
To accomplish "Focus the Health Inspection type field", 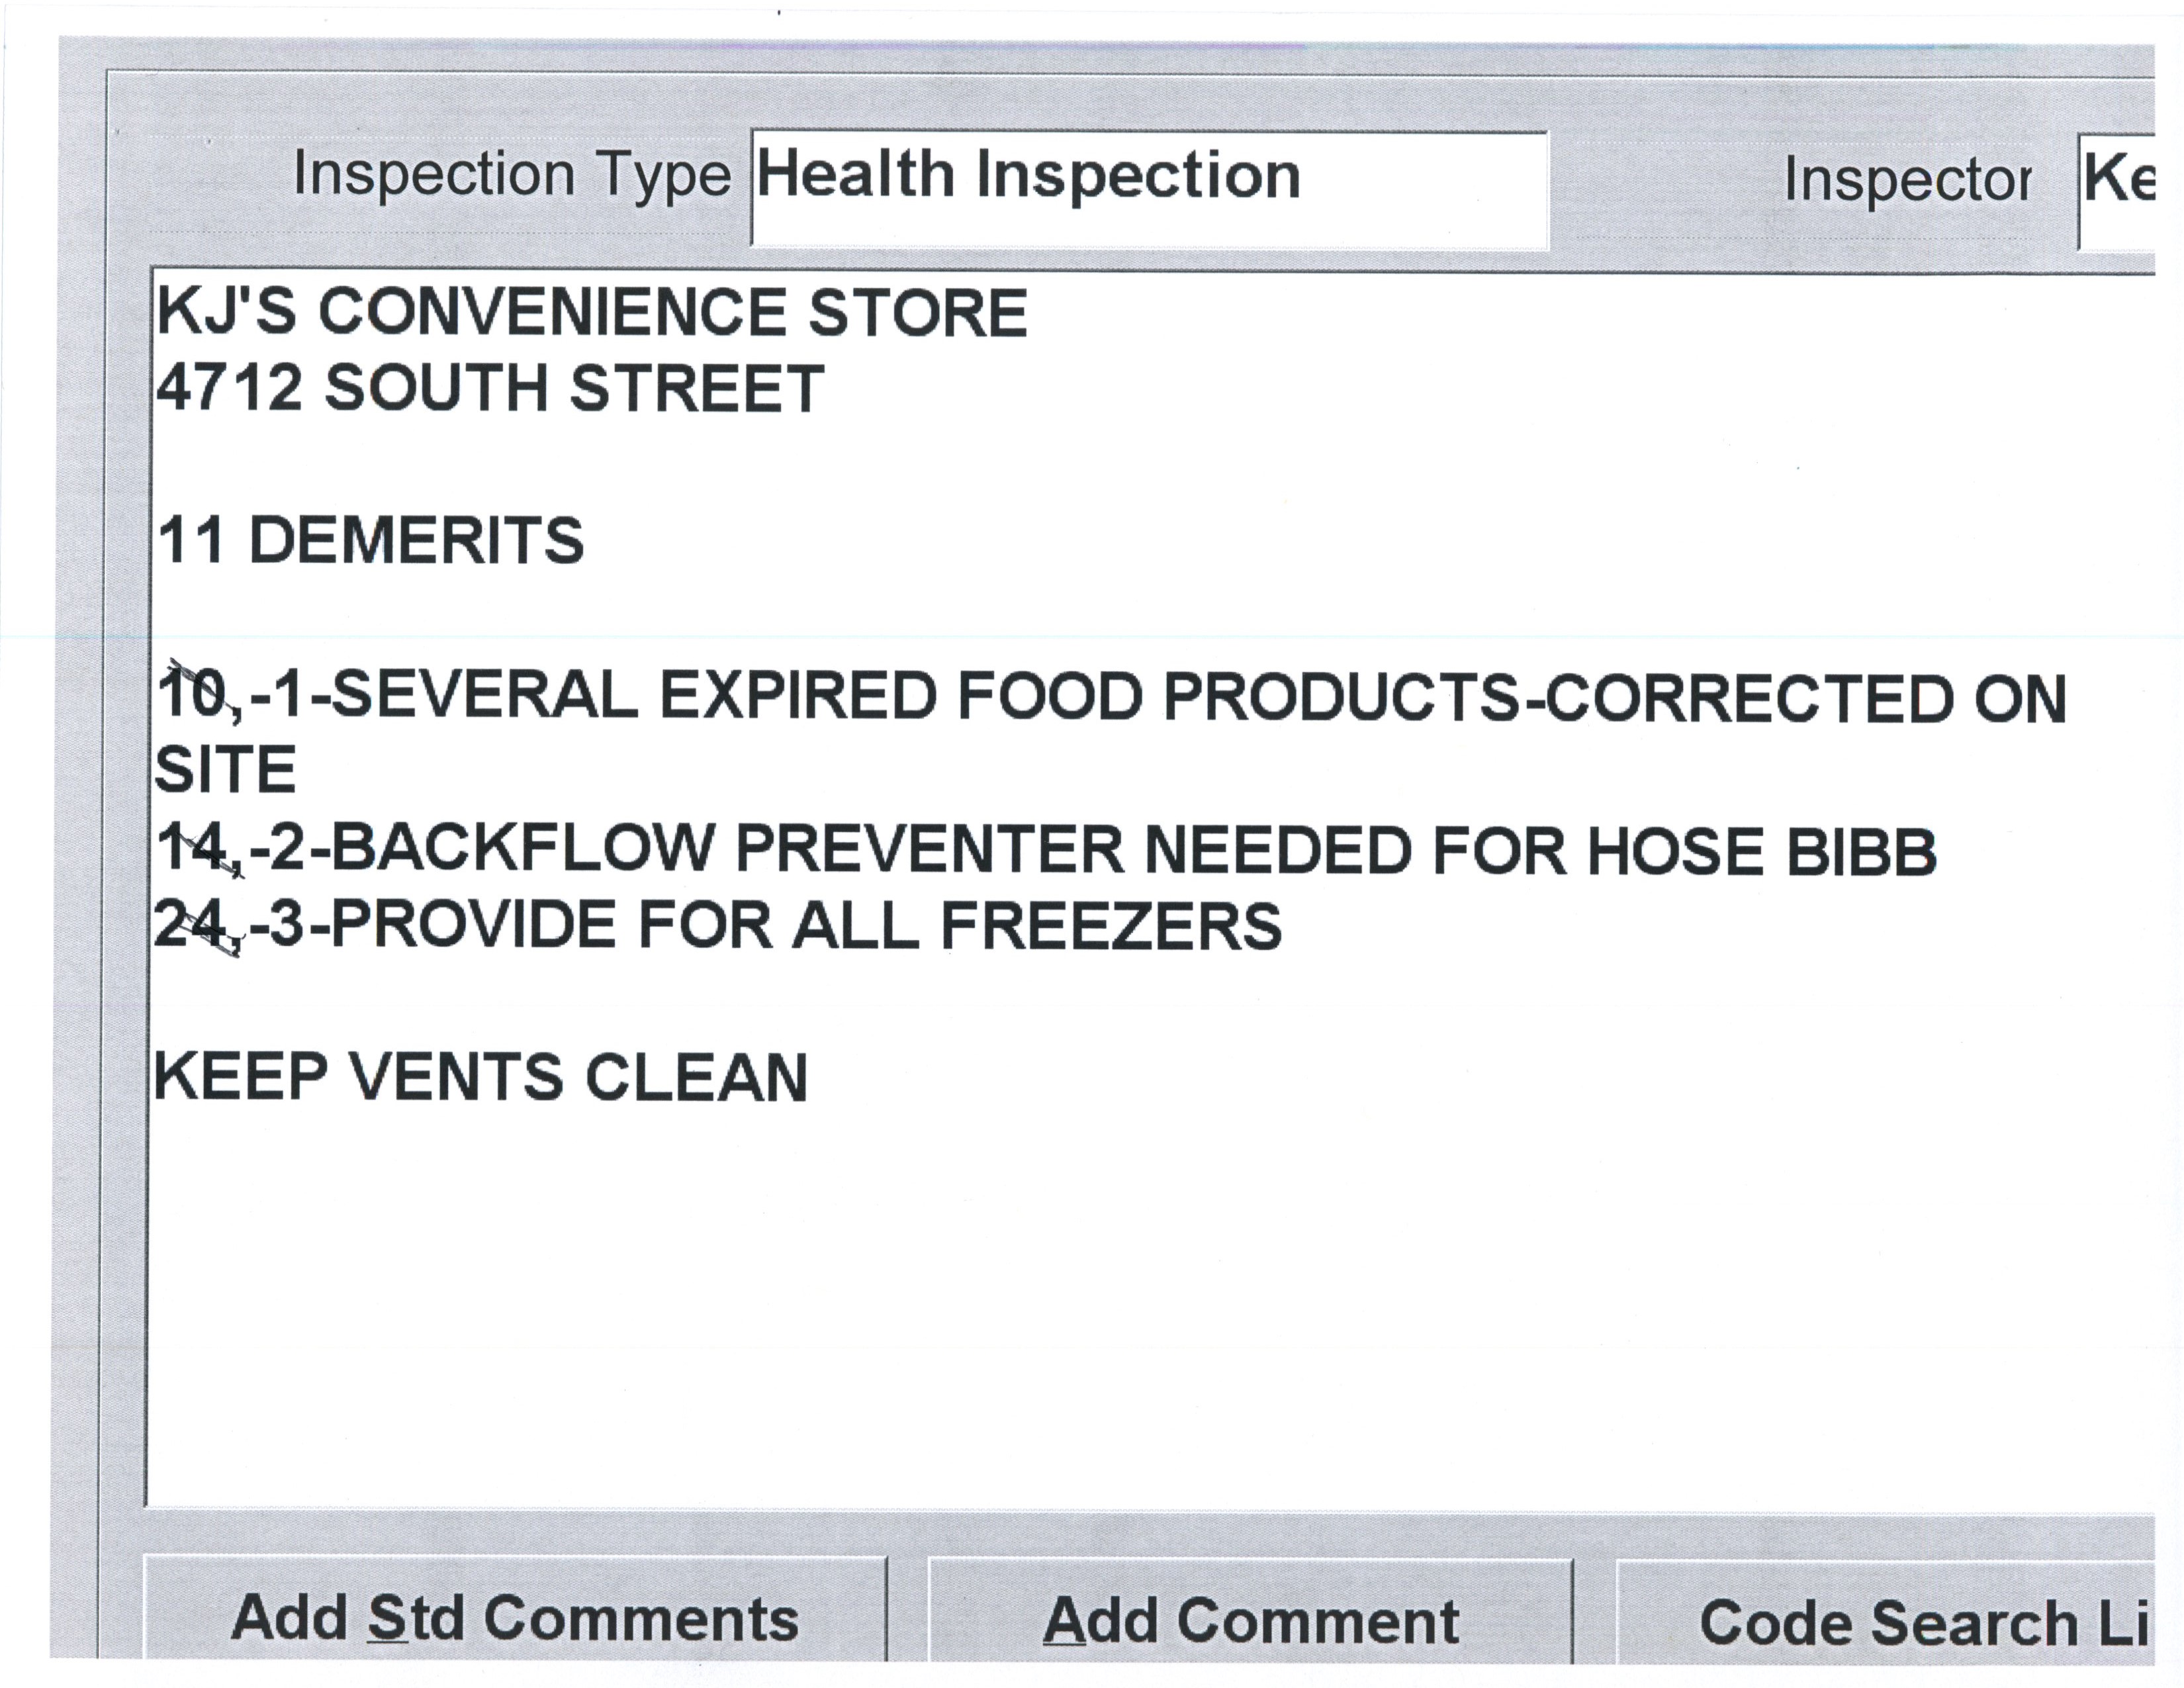I will tap(1148, 188).
